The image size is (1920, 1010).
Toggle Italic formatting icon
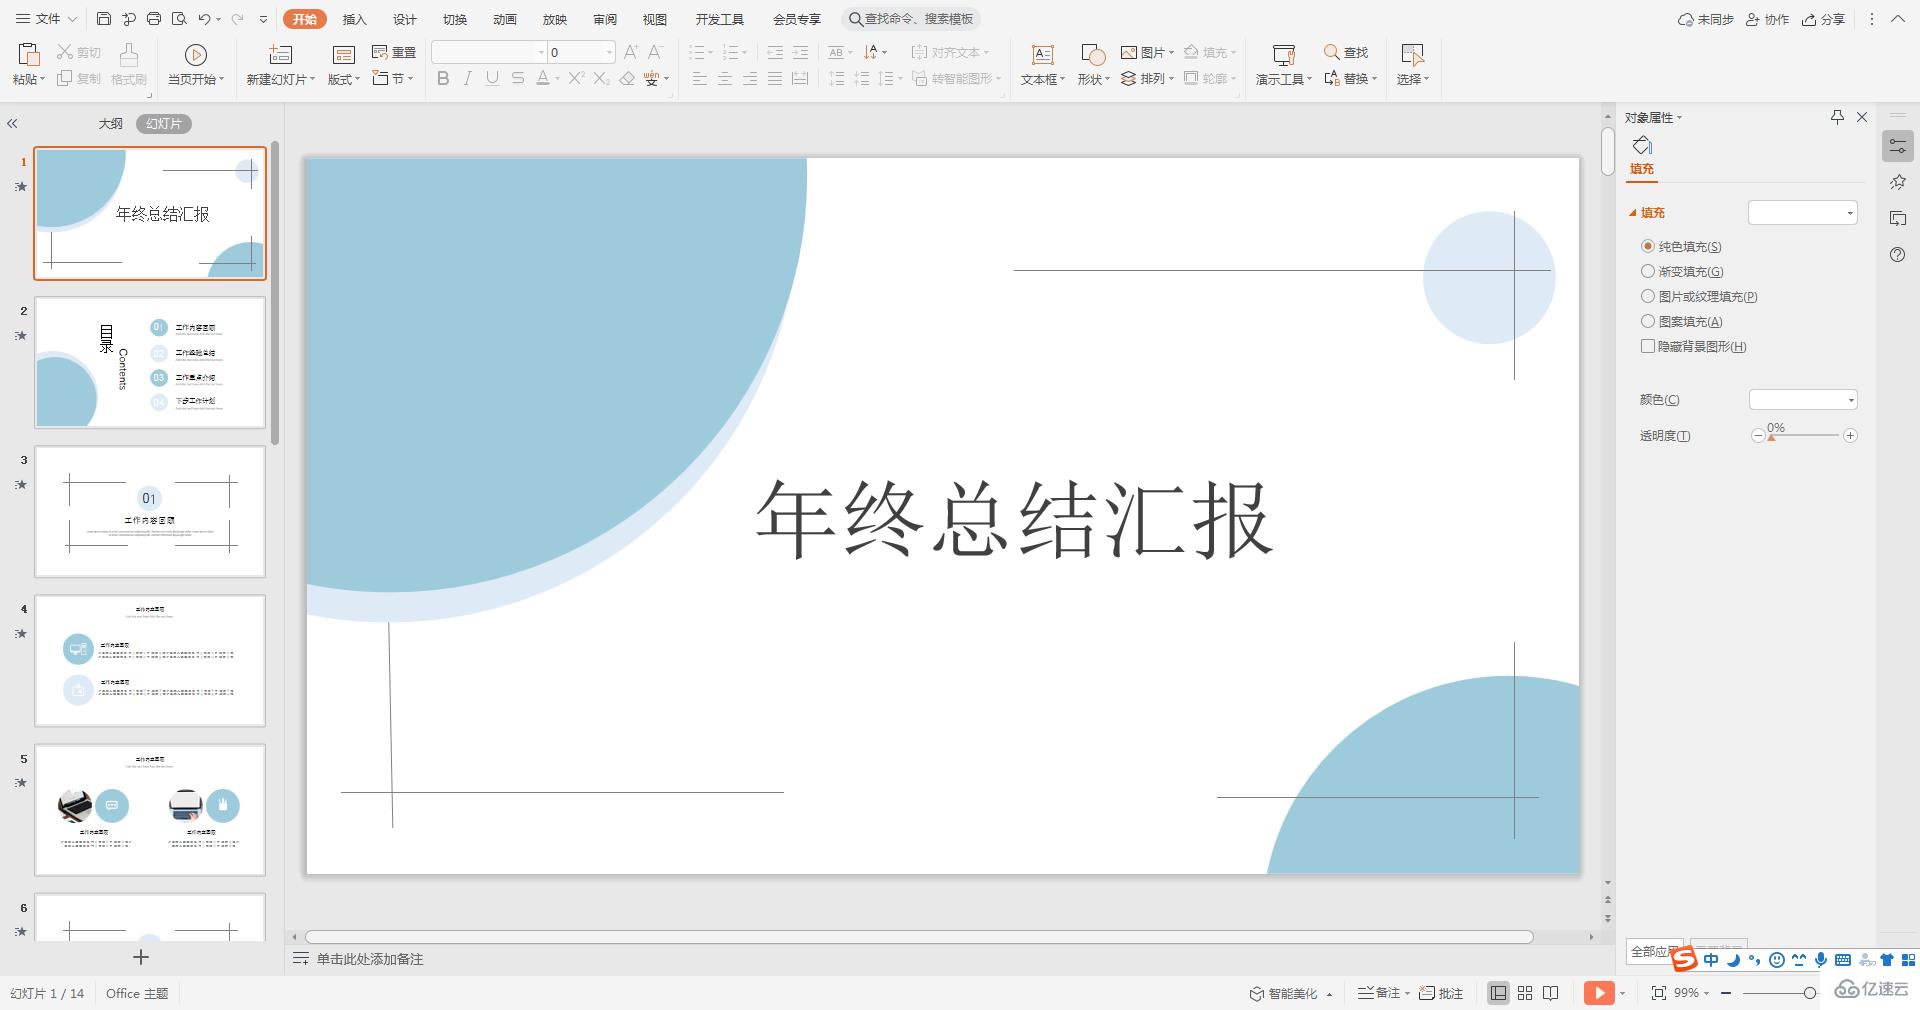(x=467, y=78)
